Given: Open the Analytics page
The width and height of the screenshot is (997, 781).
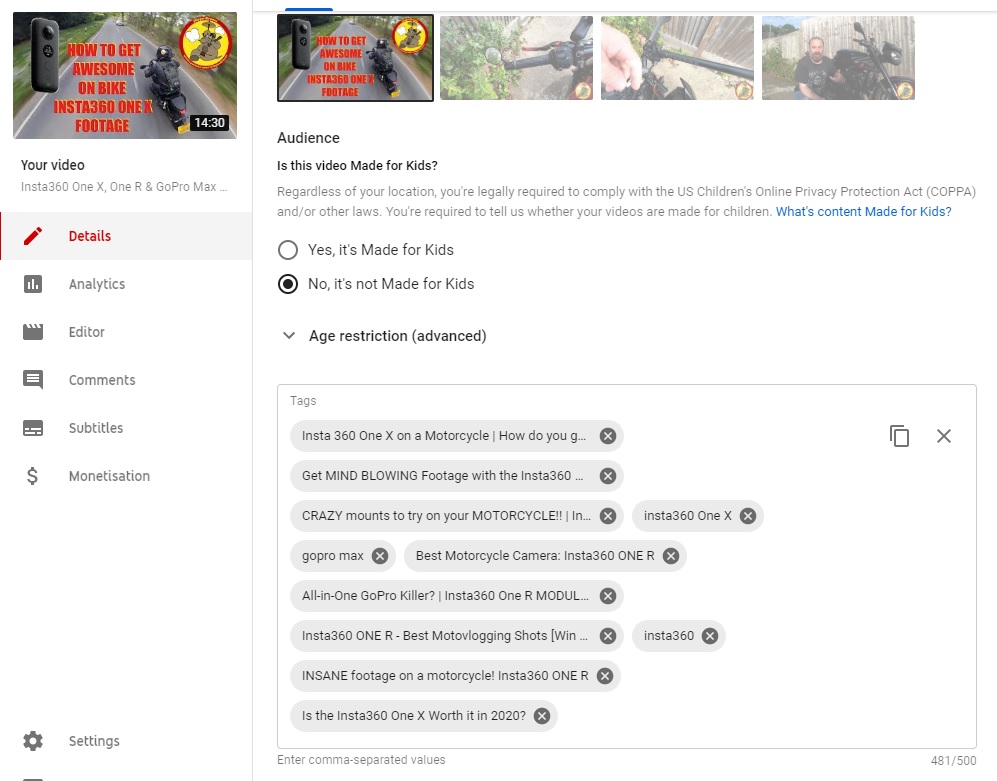Looking at the screenshot, I should pos(96,284).
